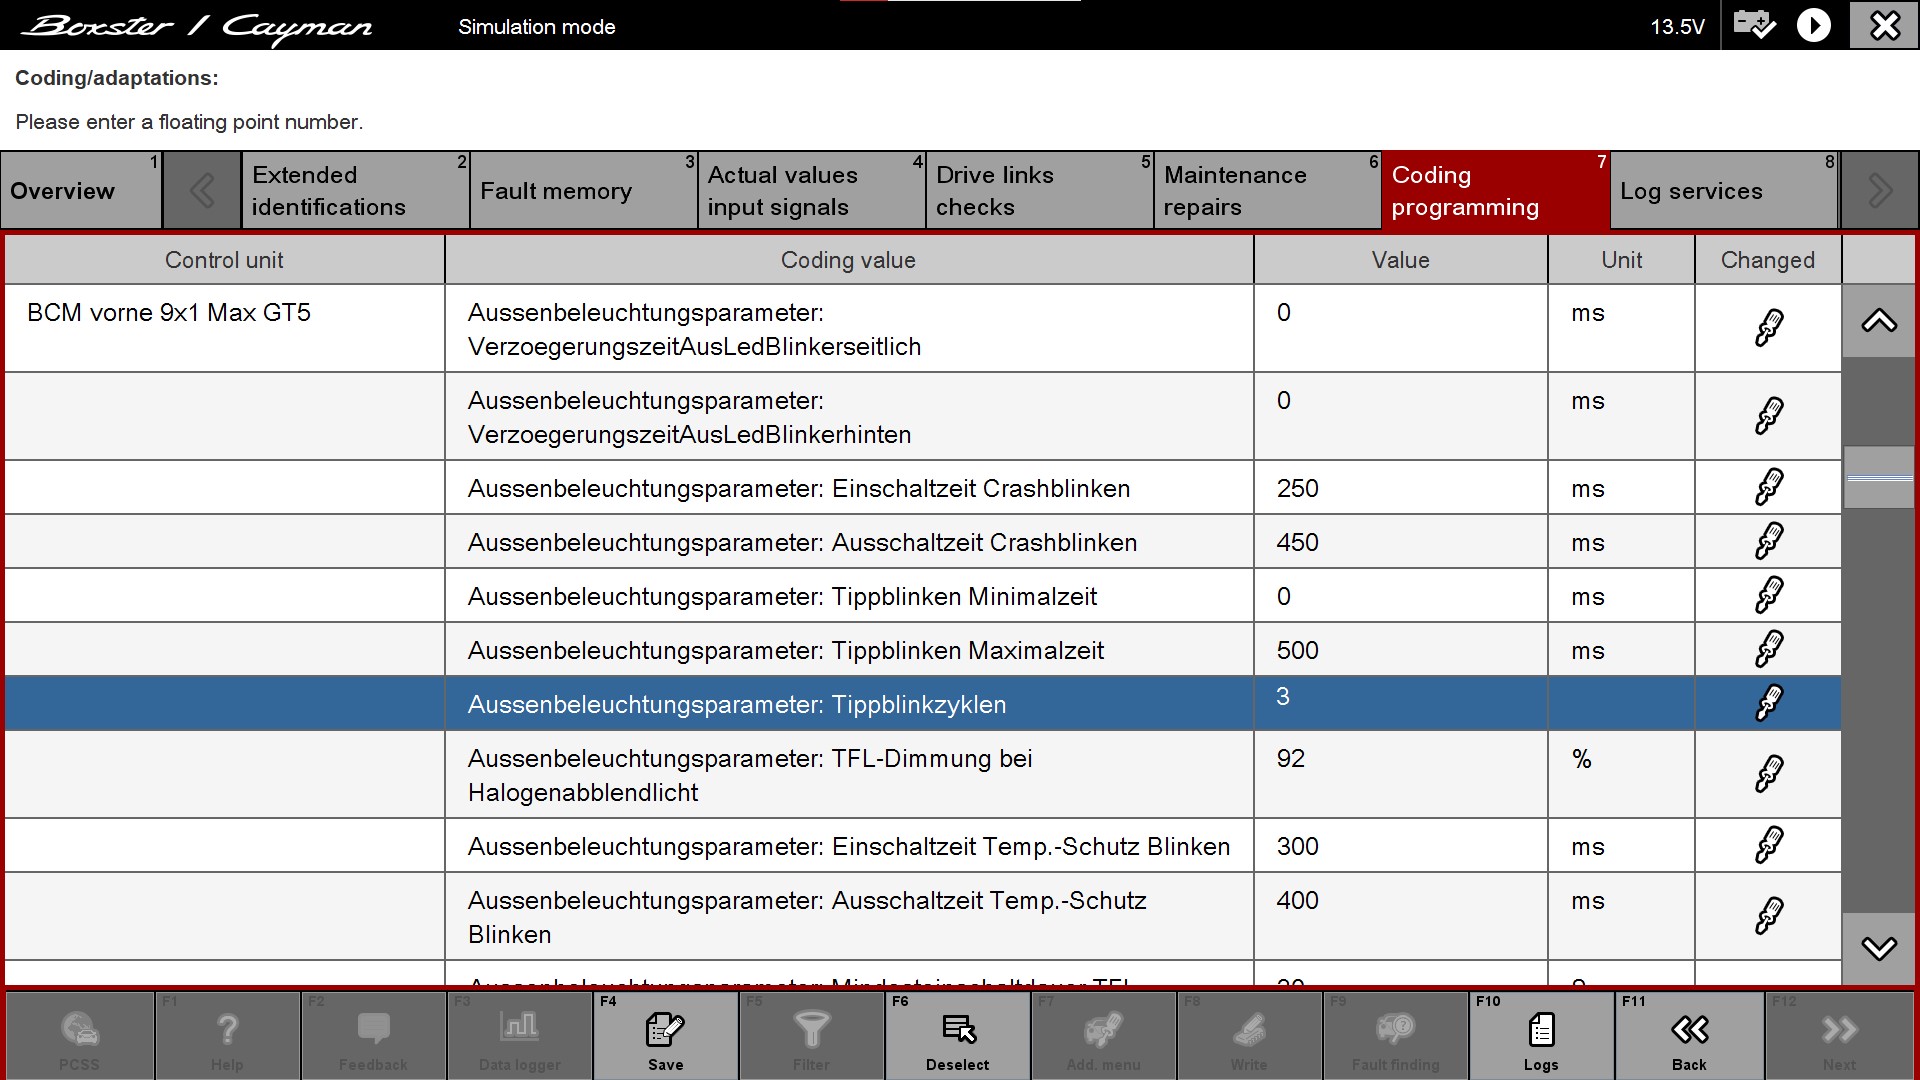Click the F5 Filter button

point(811,1035)
